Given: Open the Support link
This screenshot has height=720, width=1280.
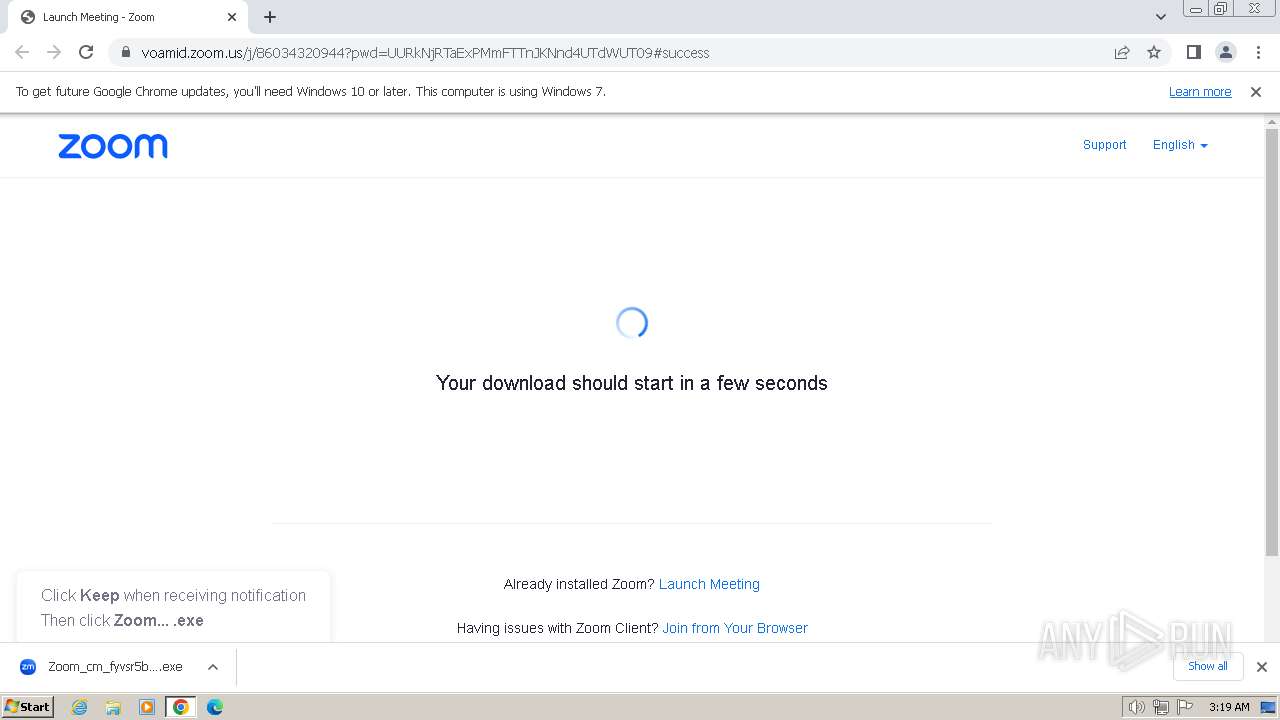Looking at the screenshot, I should (x=1104, y=145).
